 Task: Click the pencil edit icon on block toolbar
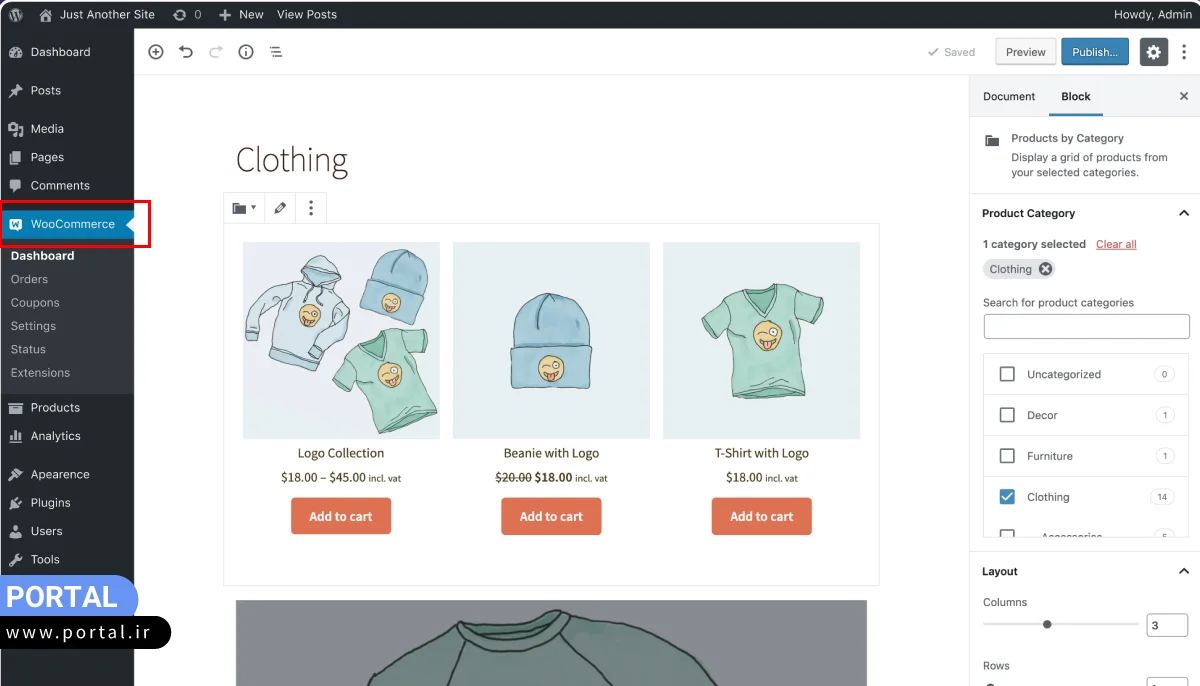tap(280, 208)
